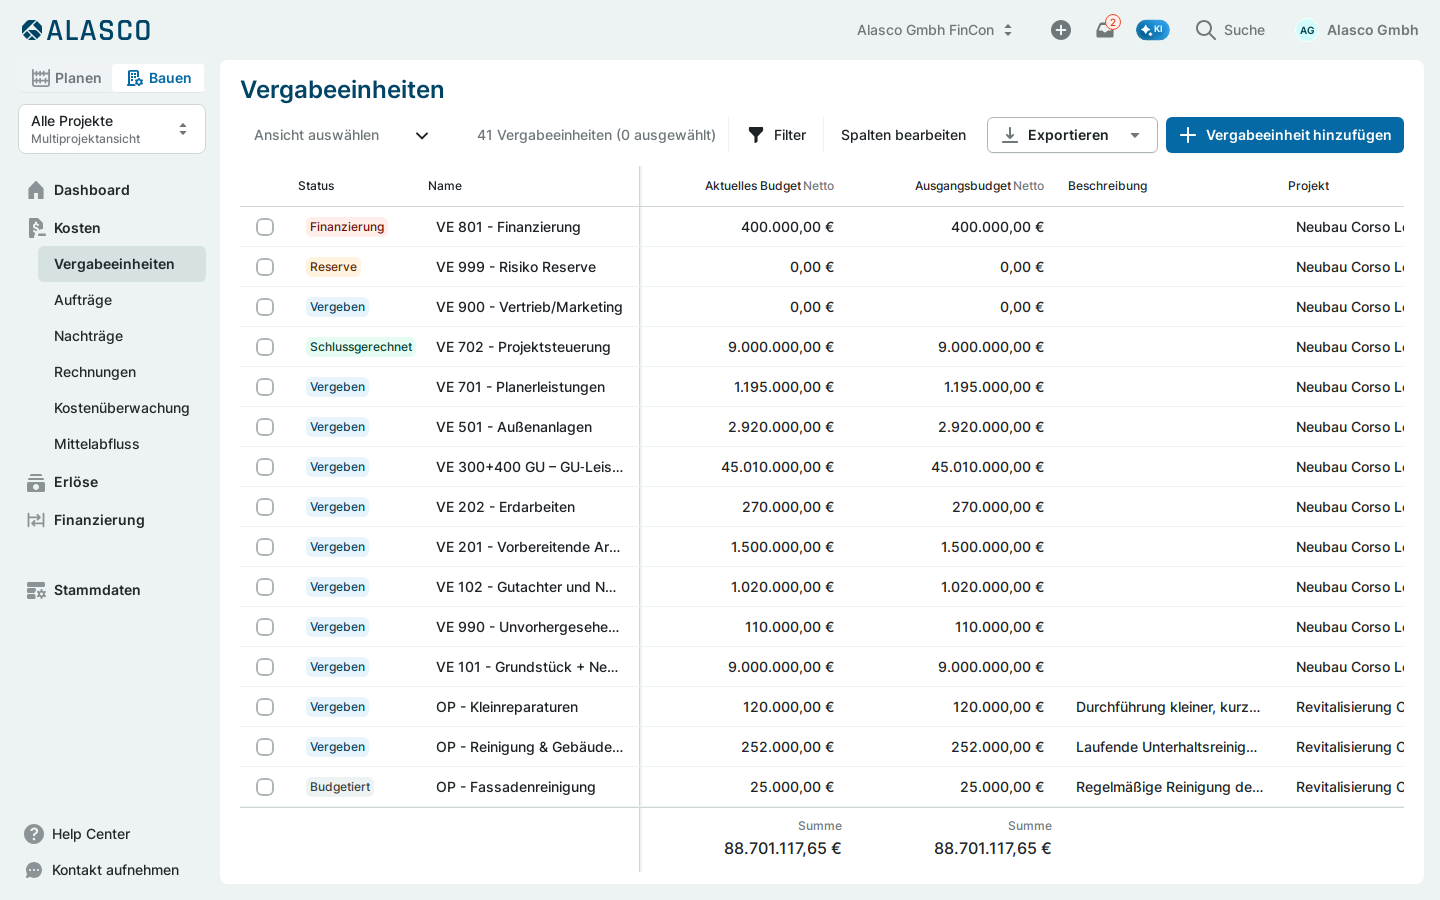This screenshot has width=1440, height=900.
Task: Go to Rechnungen in the Kosten menu
Action: point(95,372)
